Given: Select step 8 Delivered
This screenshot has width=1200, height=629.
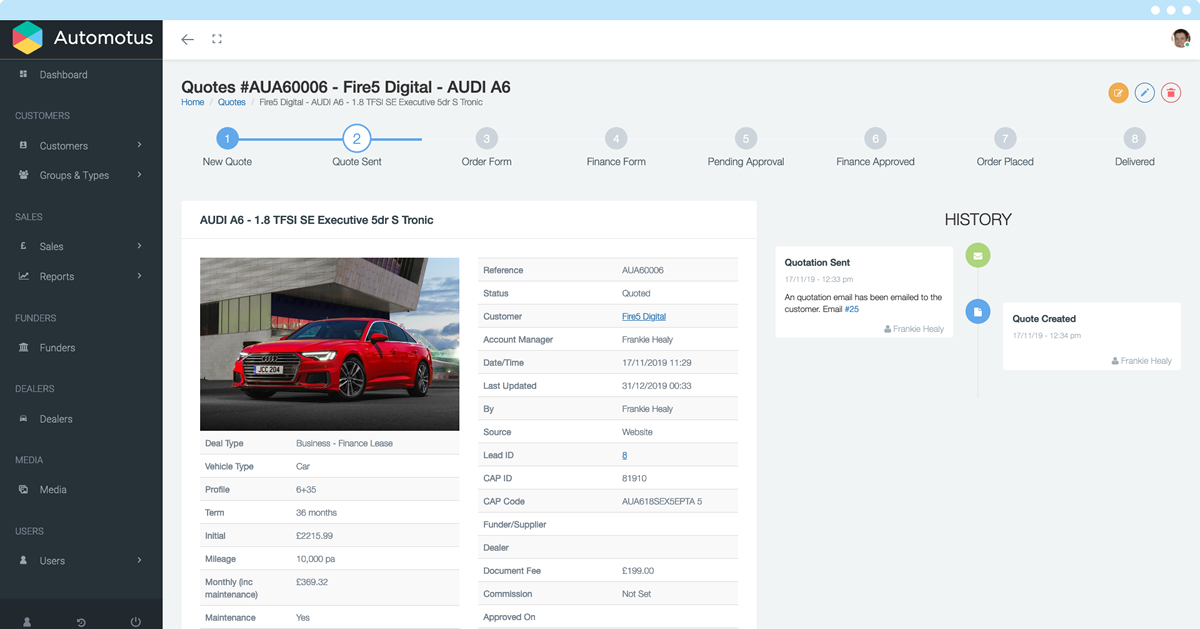Looking at the screenshot, I should click(1134, 138).
